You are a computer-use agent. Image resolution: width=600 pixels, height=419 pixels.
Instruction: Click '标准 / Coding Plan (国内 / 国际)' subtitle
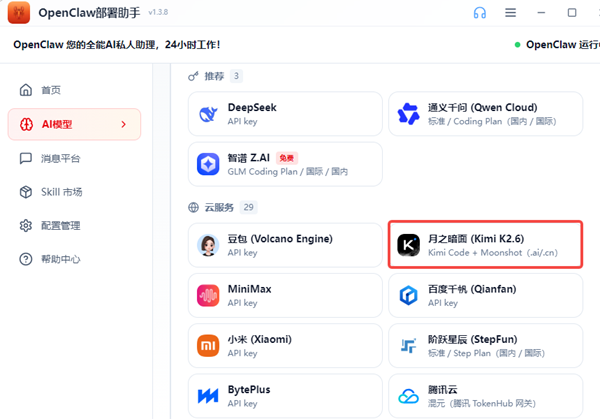(x=492, y=121)
